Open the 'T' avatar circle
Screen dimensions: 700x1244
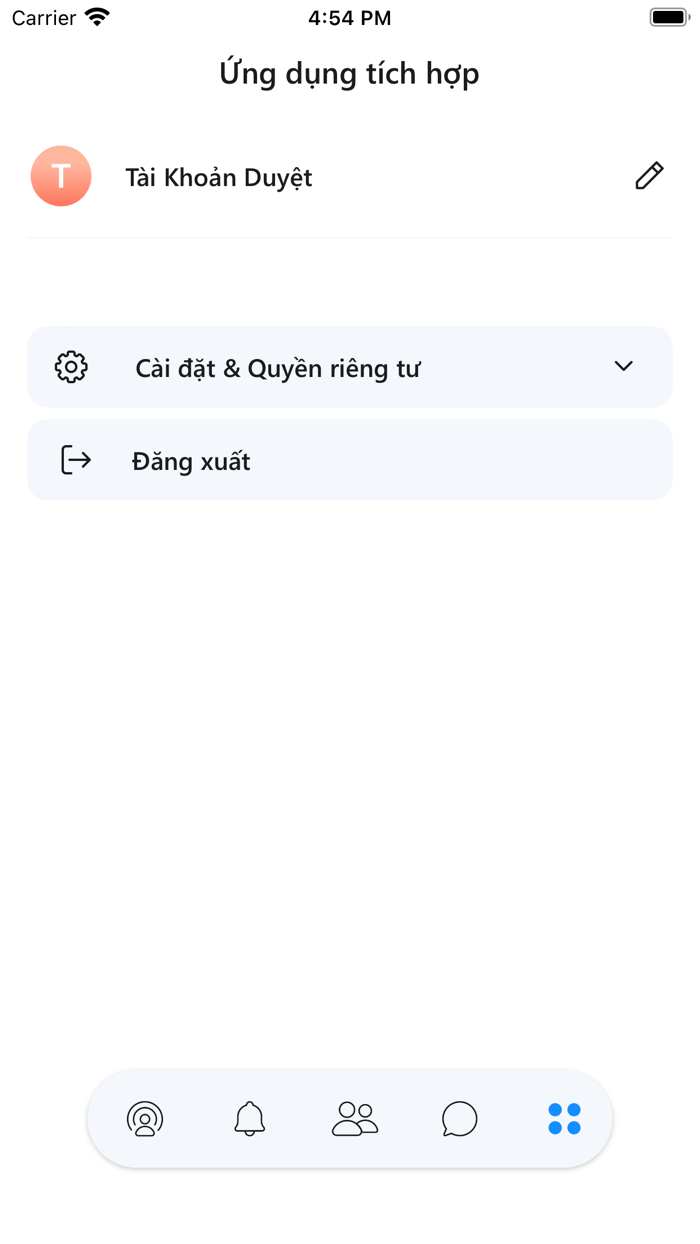pos(60,175)
